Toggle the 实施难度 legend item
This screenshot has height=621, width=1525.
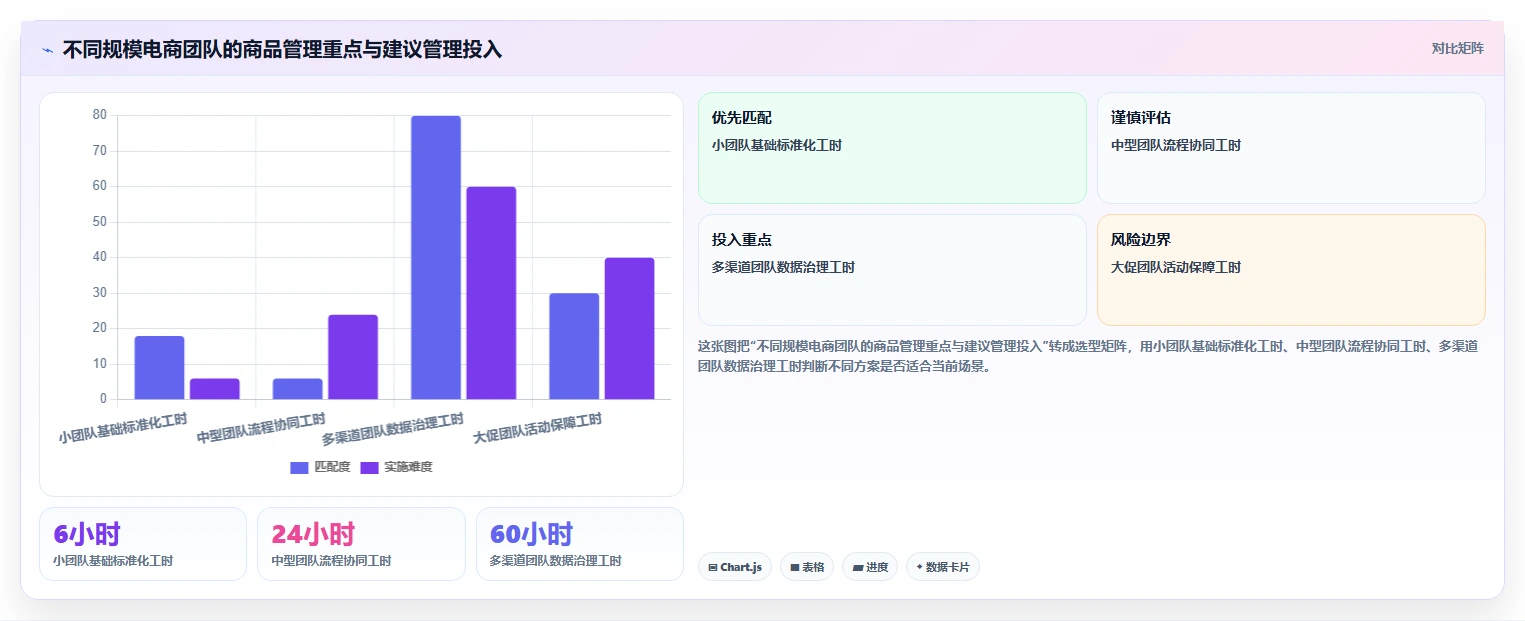point(396,467)
